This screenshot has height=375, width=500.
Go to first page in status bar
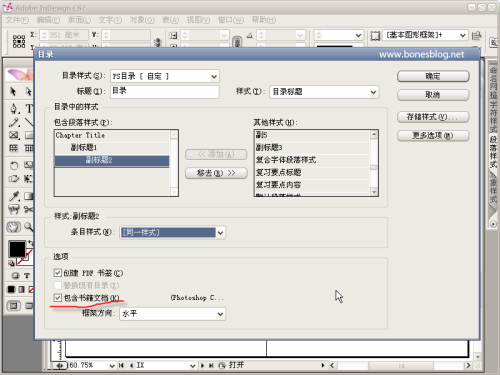click(121, 365)
